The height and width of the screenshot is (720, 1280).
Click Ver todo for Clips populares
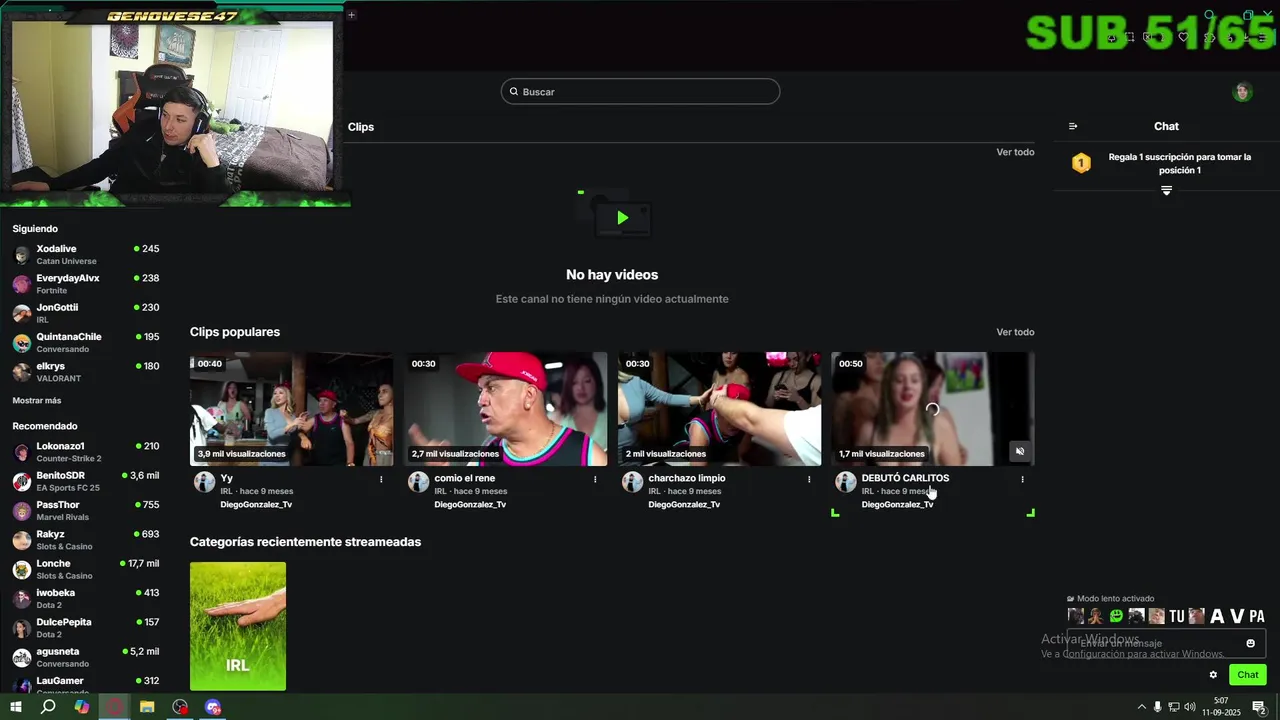click(1015, 332)
